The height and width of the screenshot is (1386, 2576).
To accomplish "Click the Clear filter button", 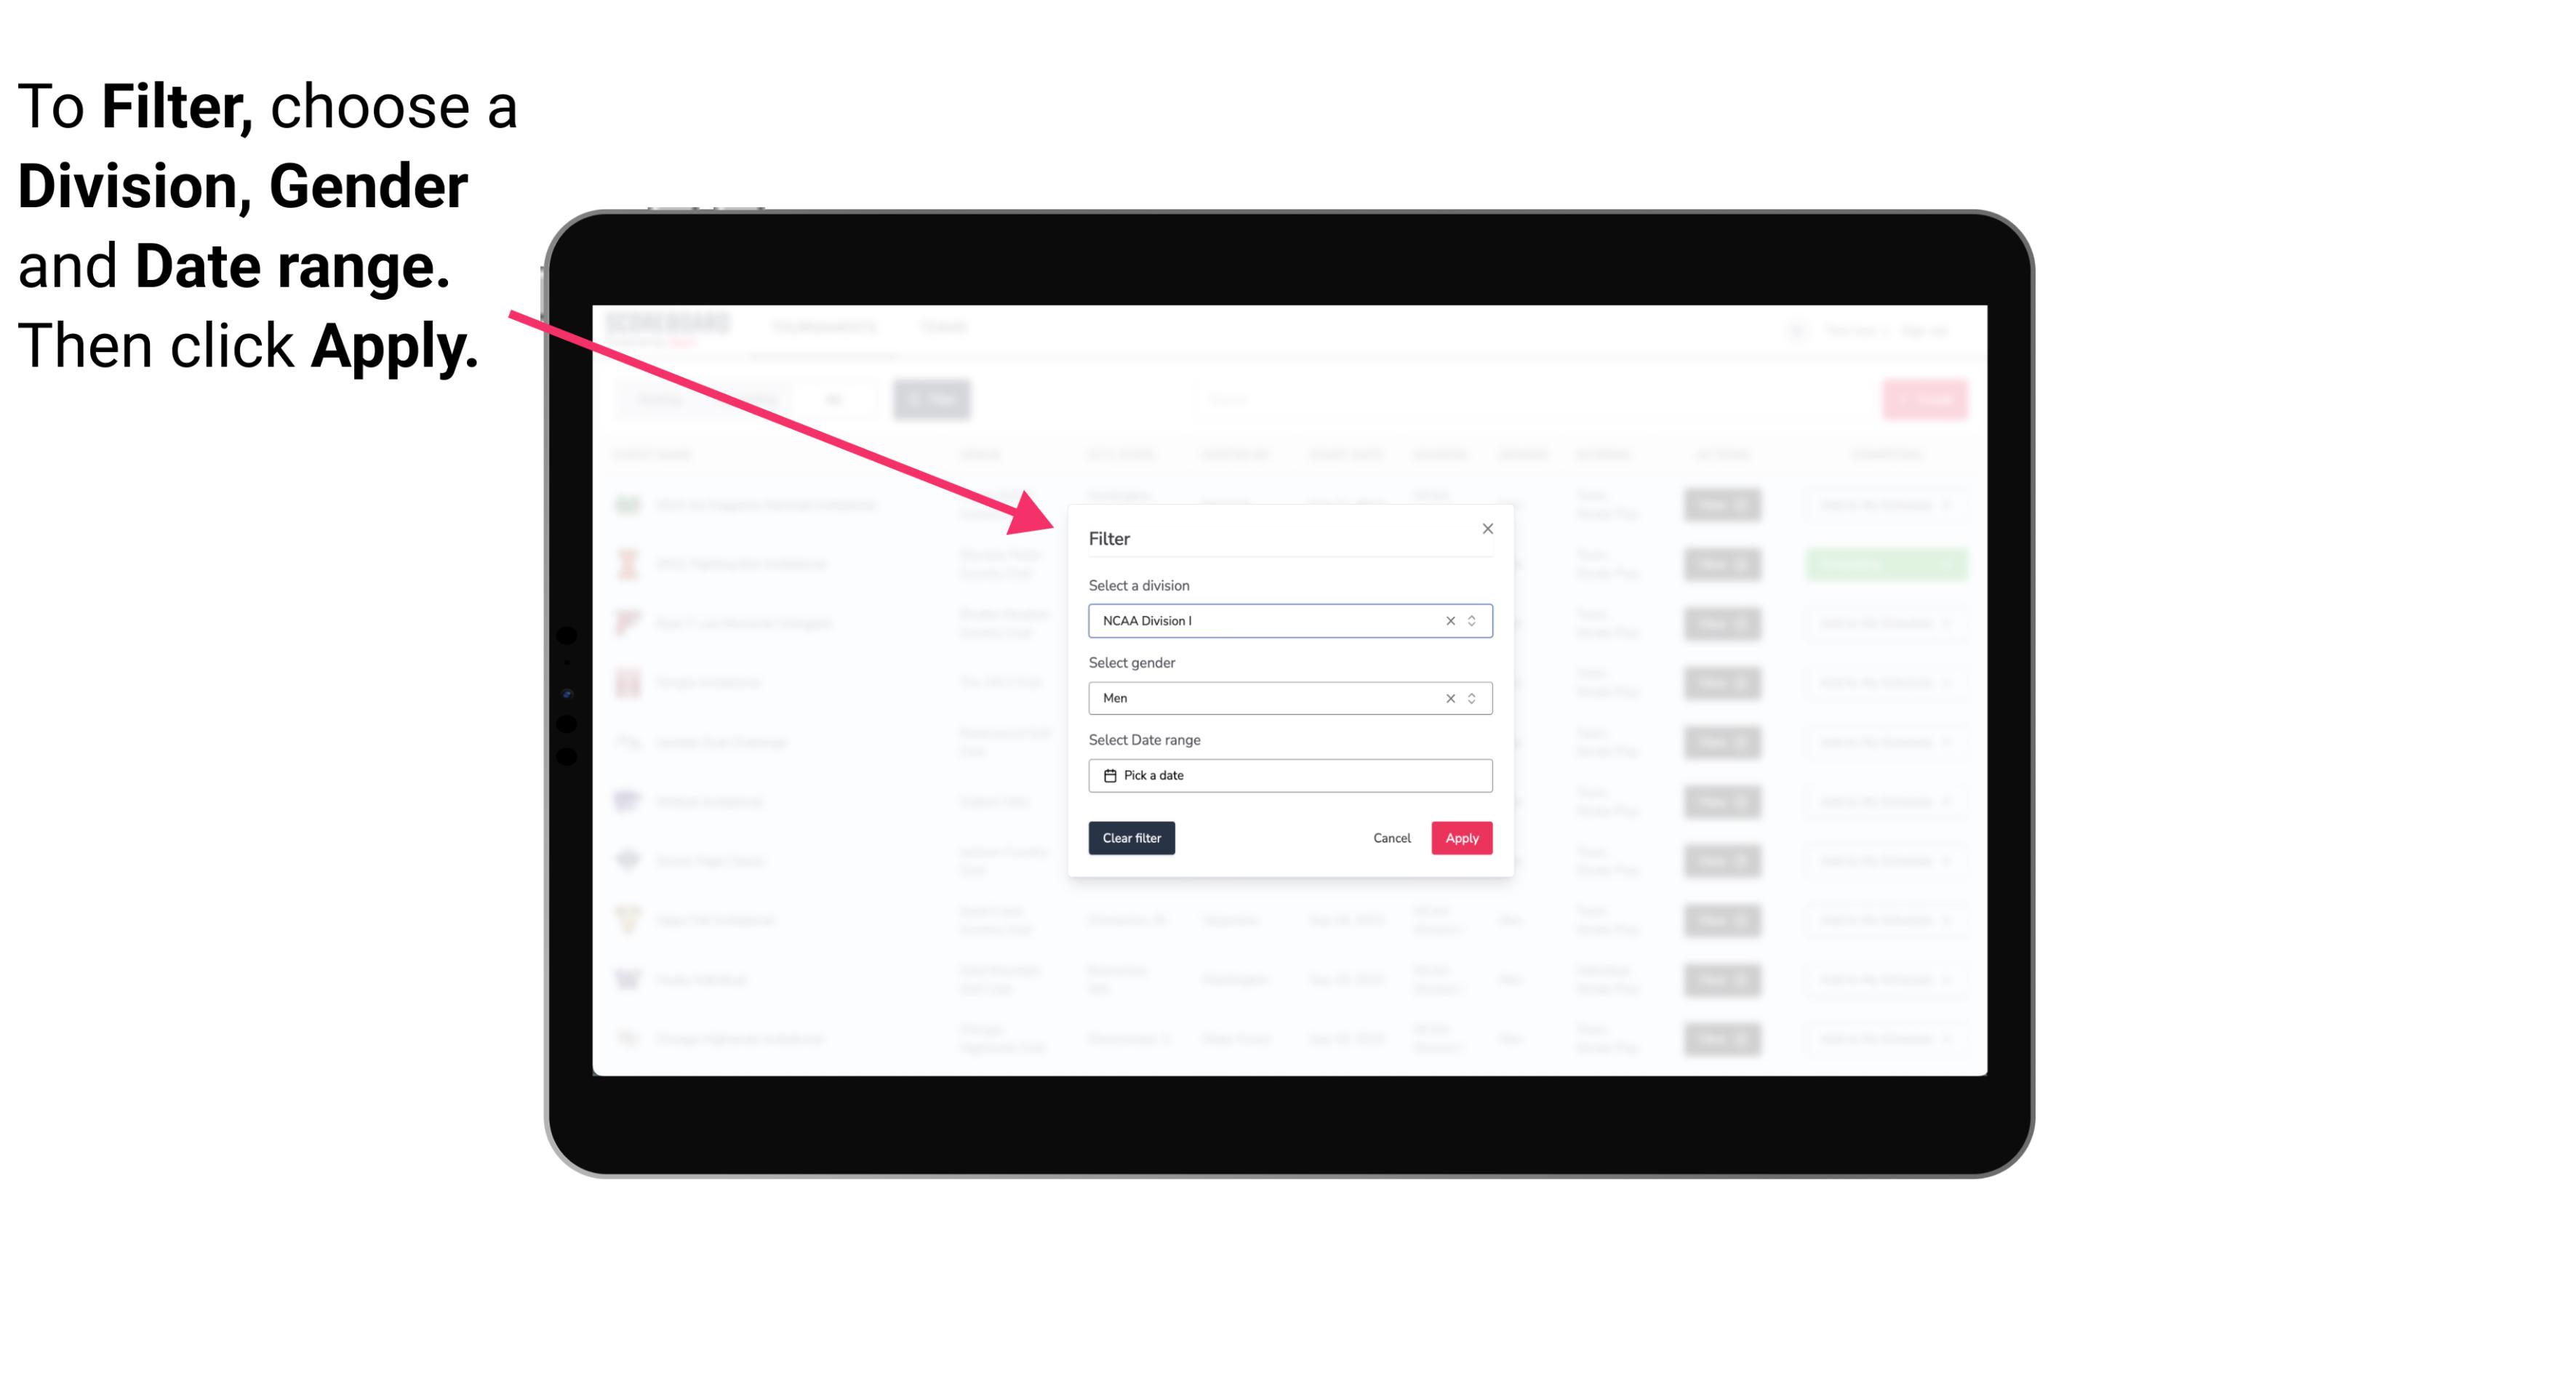I will tap(1132, 838).
